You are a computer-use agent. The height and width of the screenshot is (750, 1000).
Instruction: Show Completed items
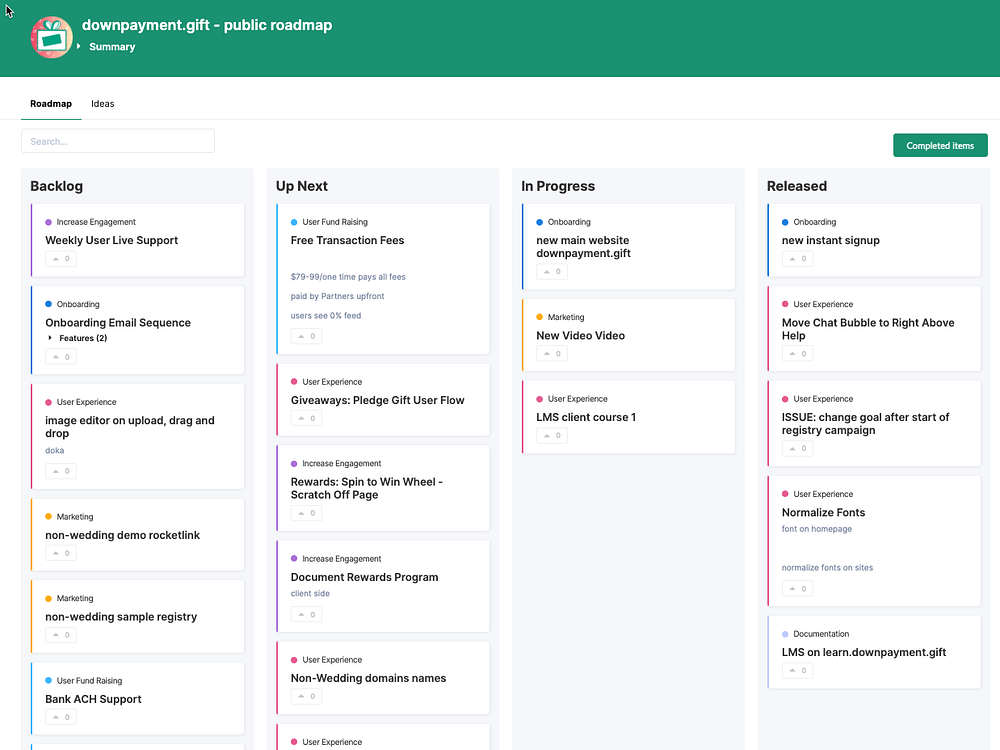[x=940, y=145]
